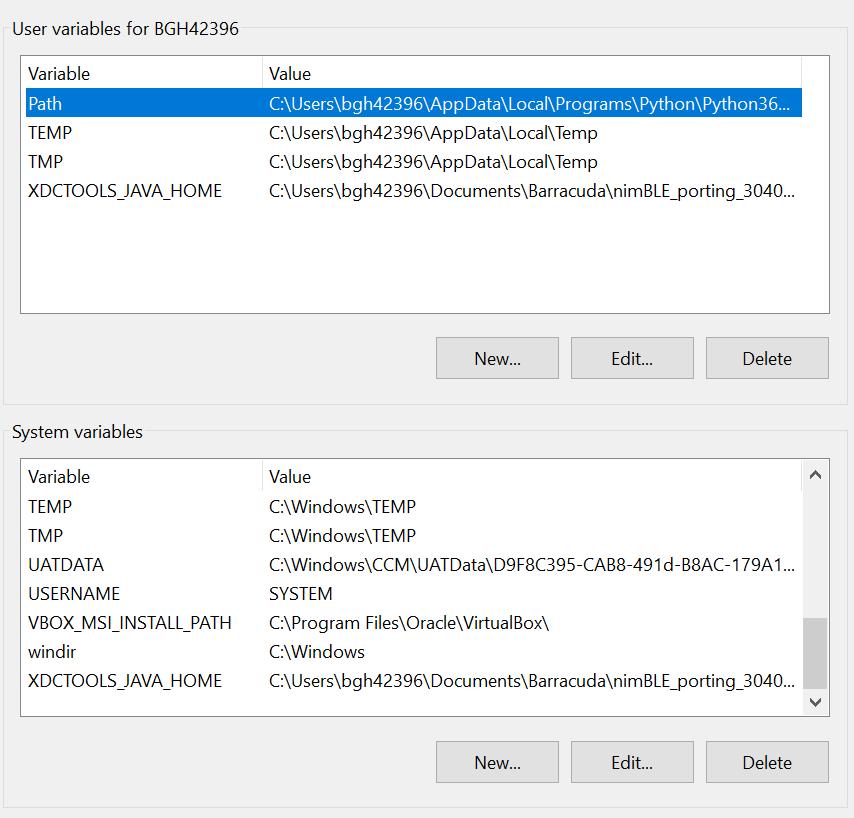Sort by system Value column header
The image size is (854, 818).
(x=530, y=477)
